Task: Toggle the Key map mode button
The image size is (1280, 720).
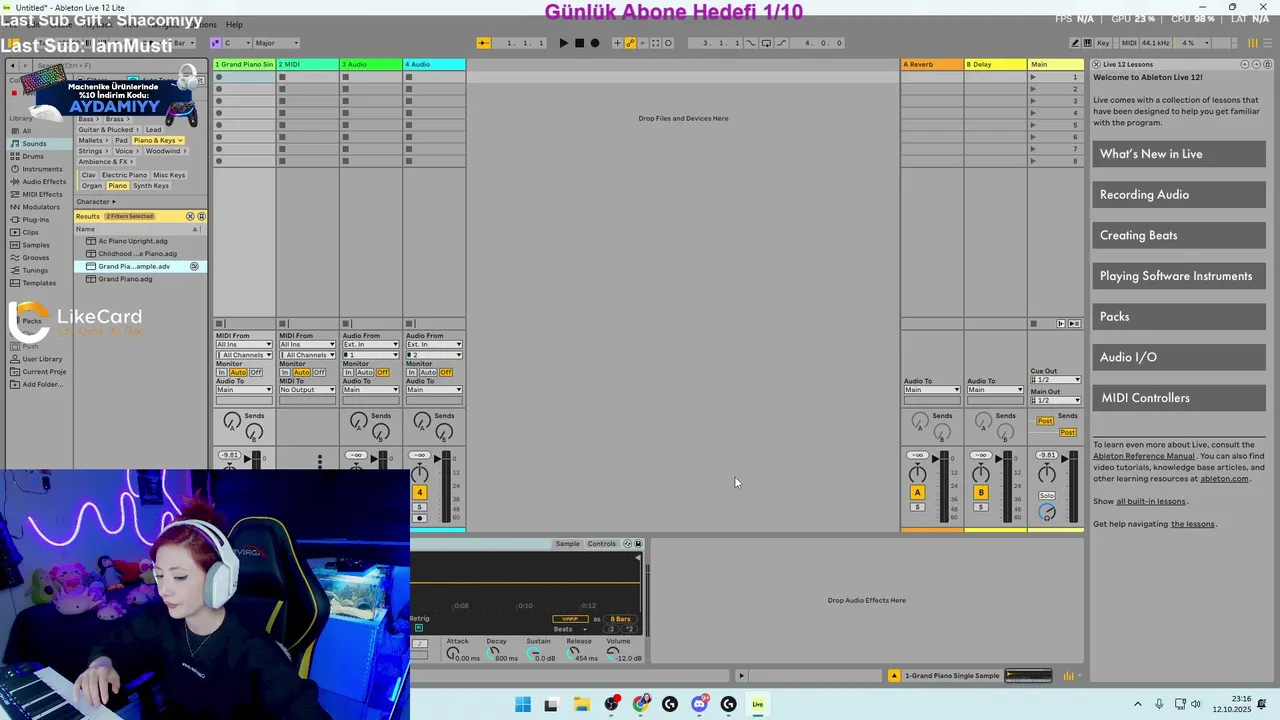Action: coord(1104,43)
